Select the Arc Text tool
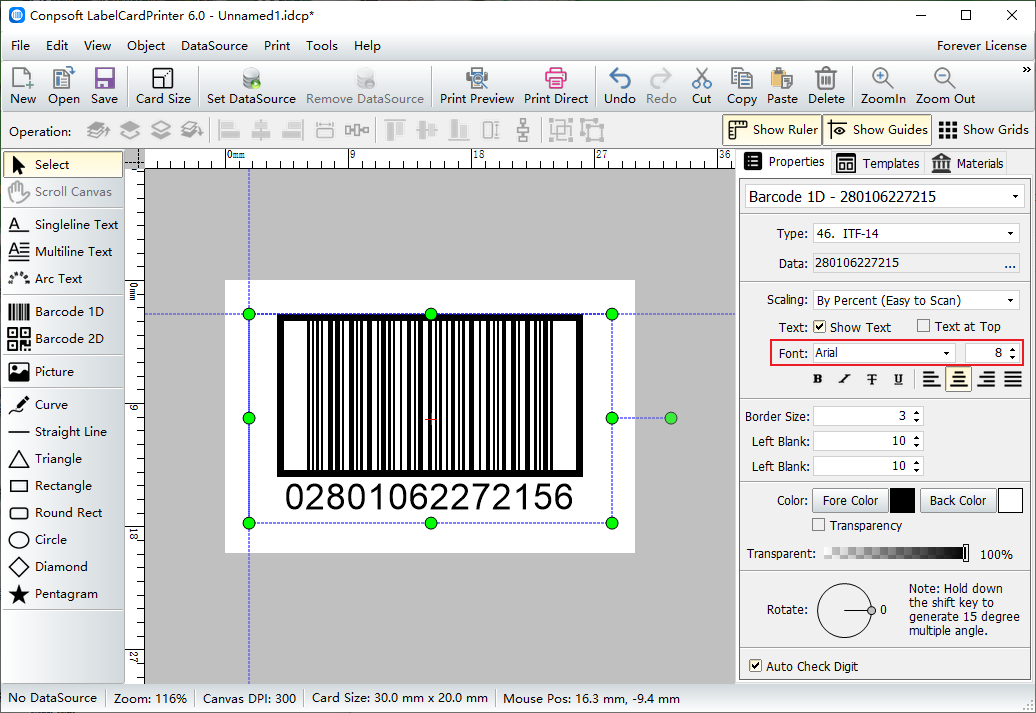The width and height of the screenshot is (1036, 713). (63, 279)
